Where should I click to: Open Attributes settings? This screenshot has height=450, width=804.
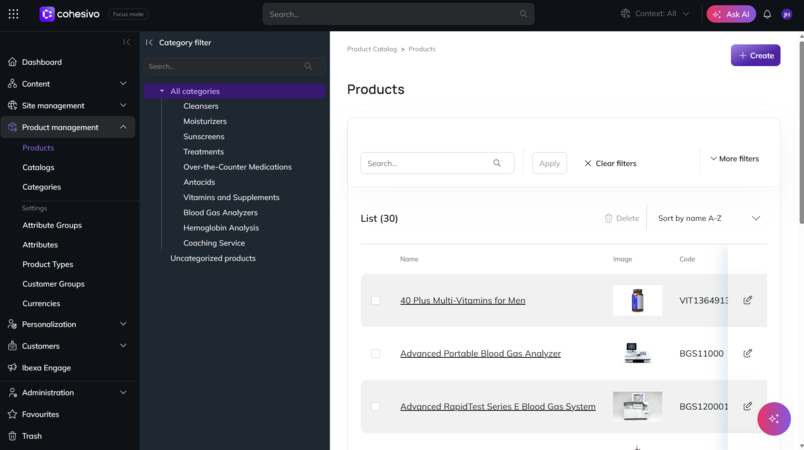point(40,244)
